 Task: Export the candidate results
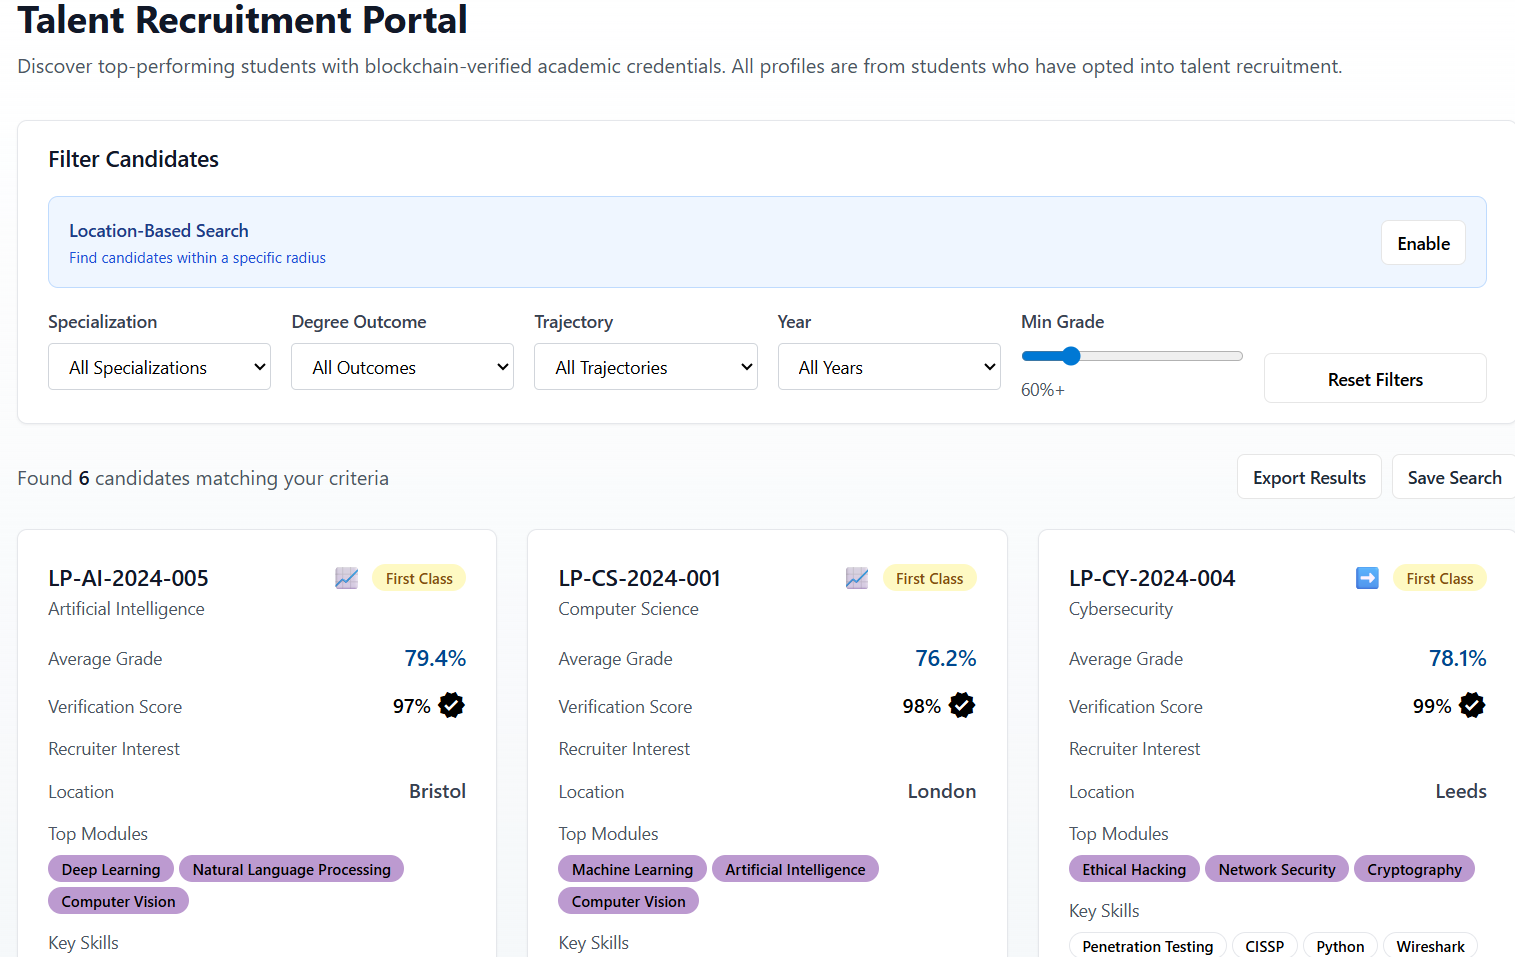click(x=1308, y=478)
